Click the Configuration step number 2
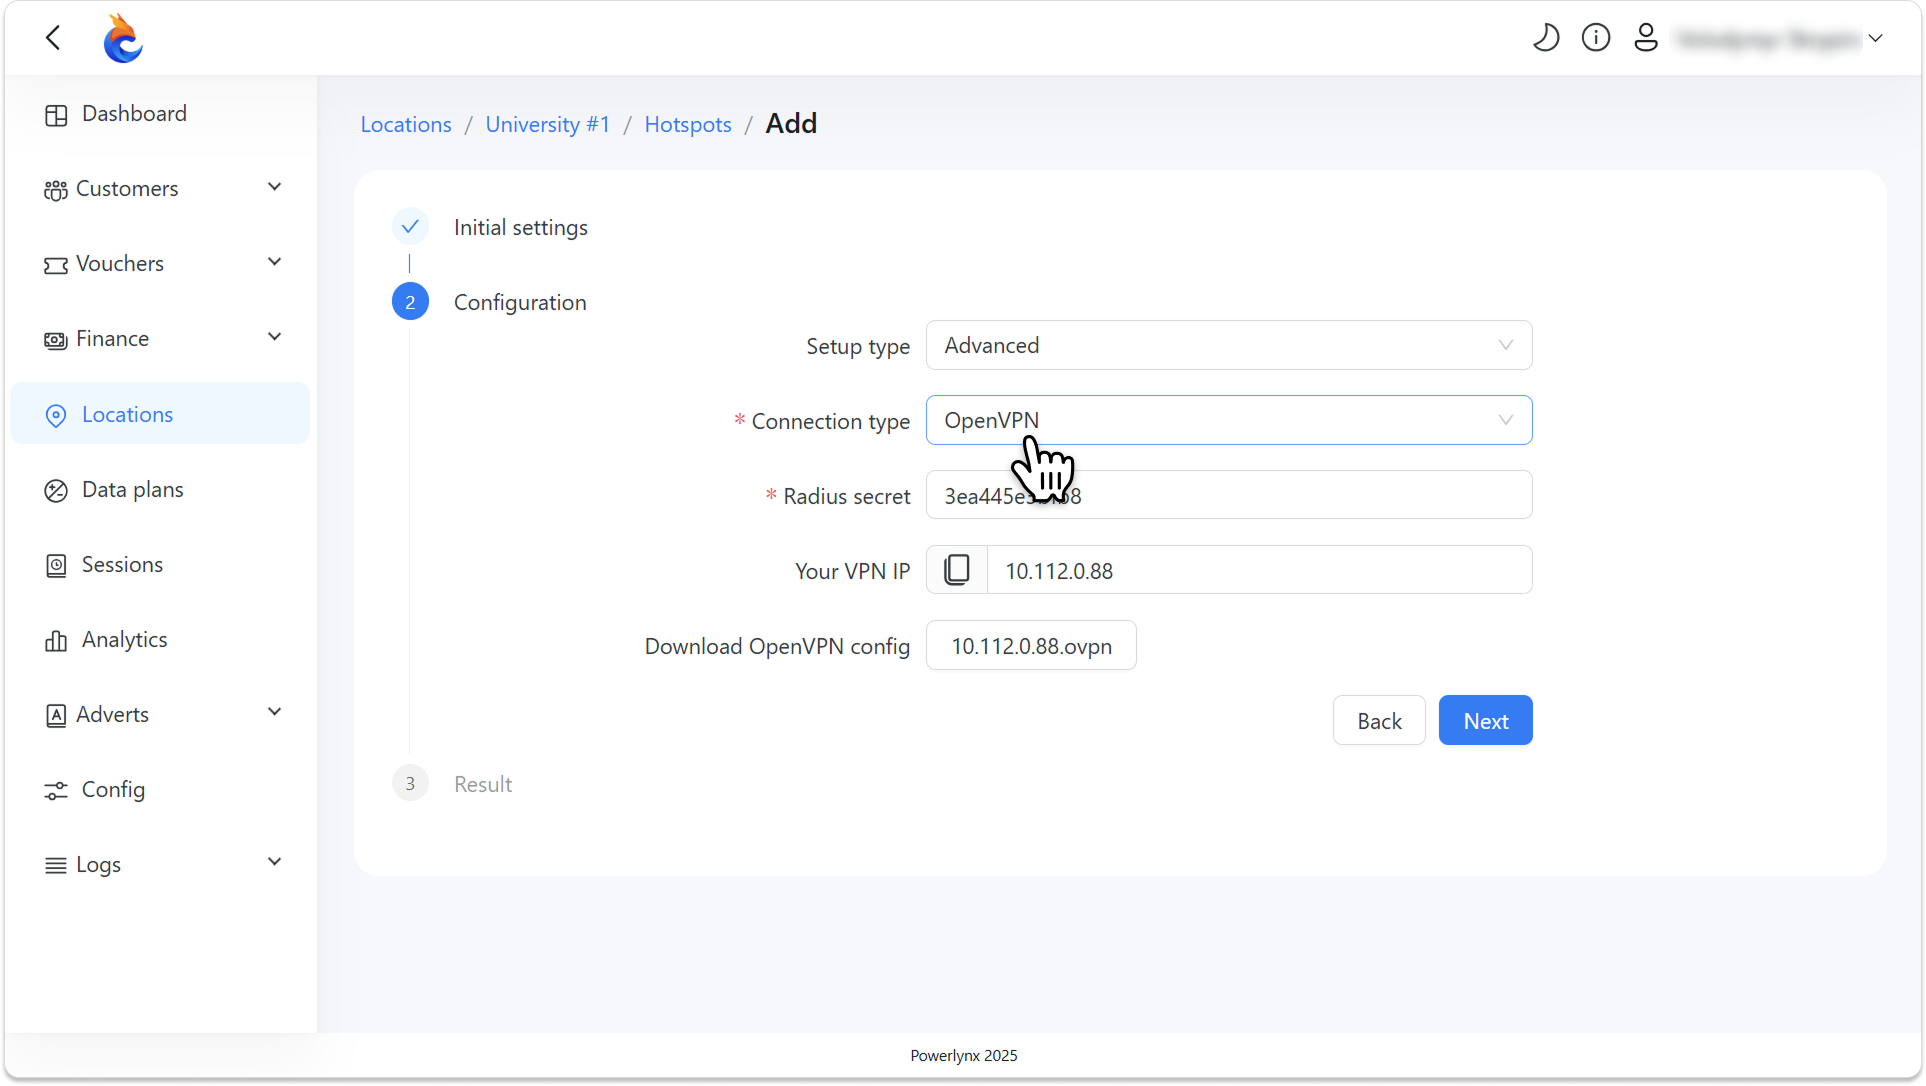1926x1086 pixels. coord(410,302)
